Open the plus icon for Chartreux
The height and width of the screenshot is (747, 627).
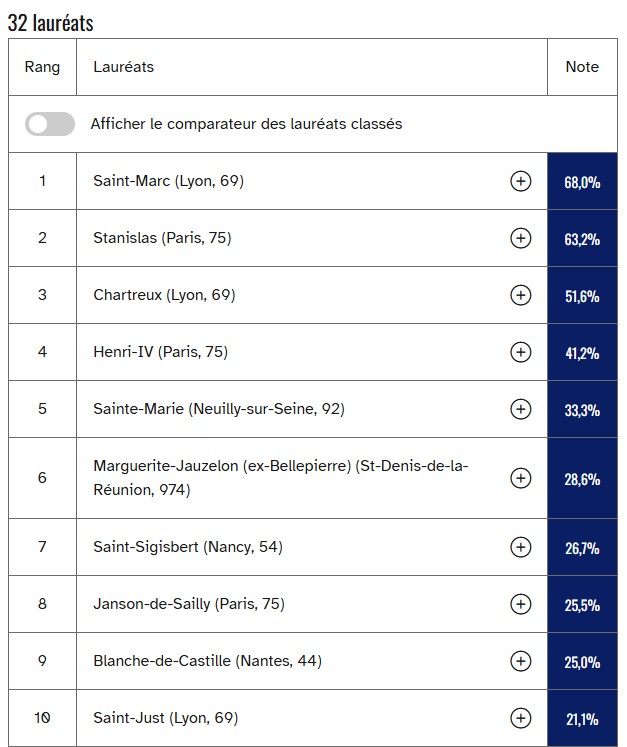[521, 295]
